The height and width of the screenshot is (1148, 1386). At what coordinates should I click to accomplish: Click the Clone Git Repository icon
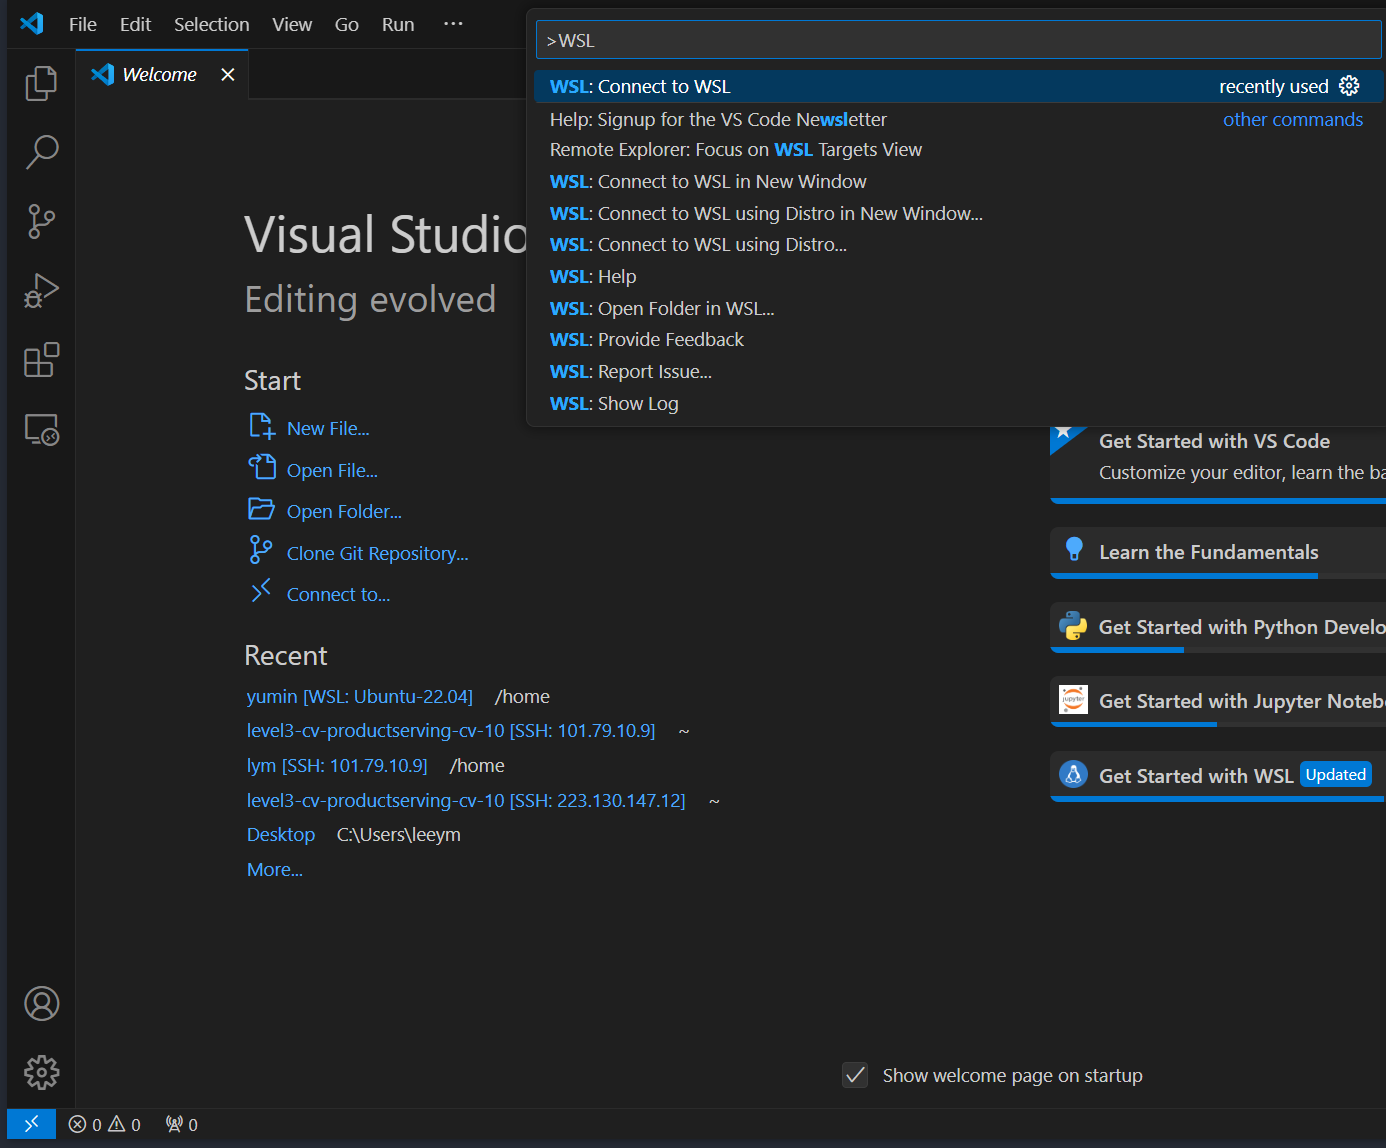pyautogui.click(x=260, y=550)
